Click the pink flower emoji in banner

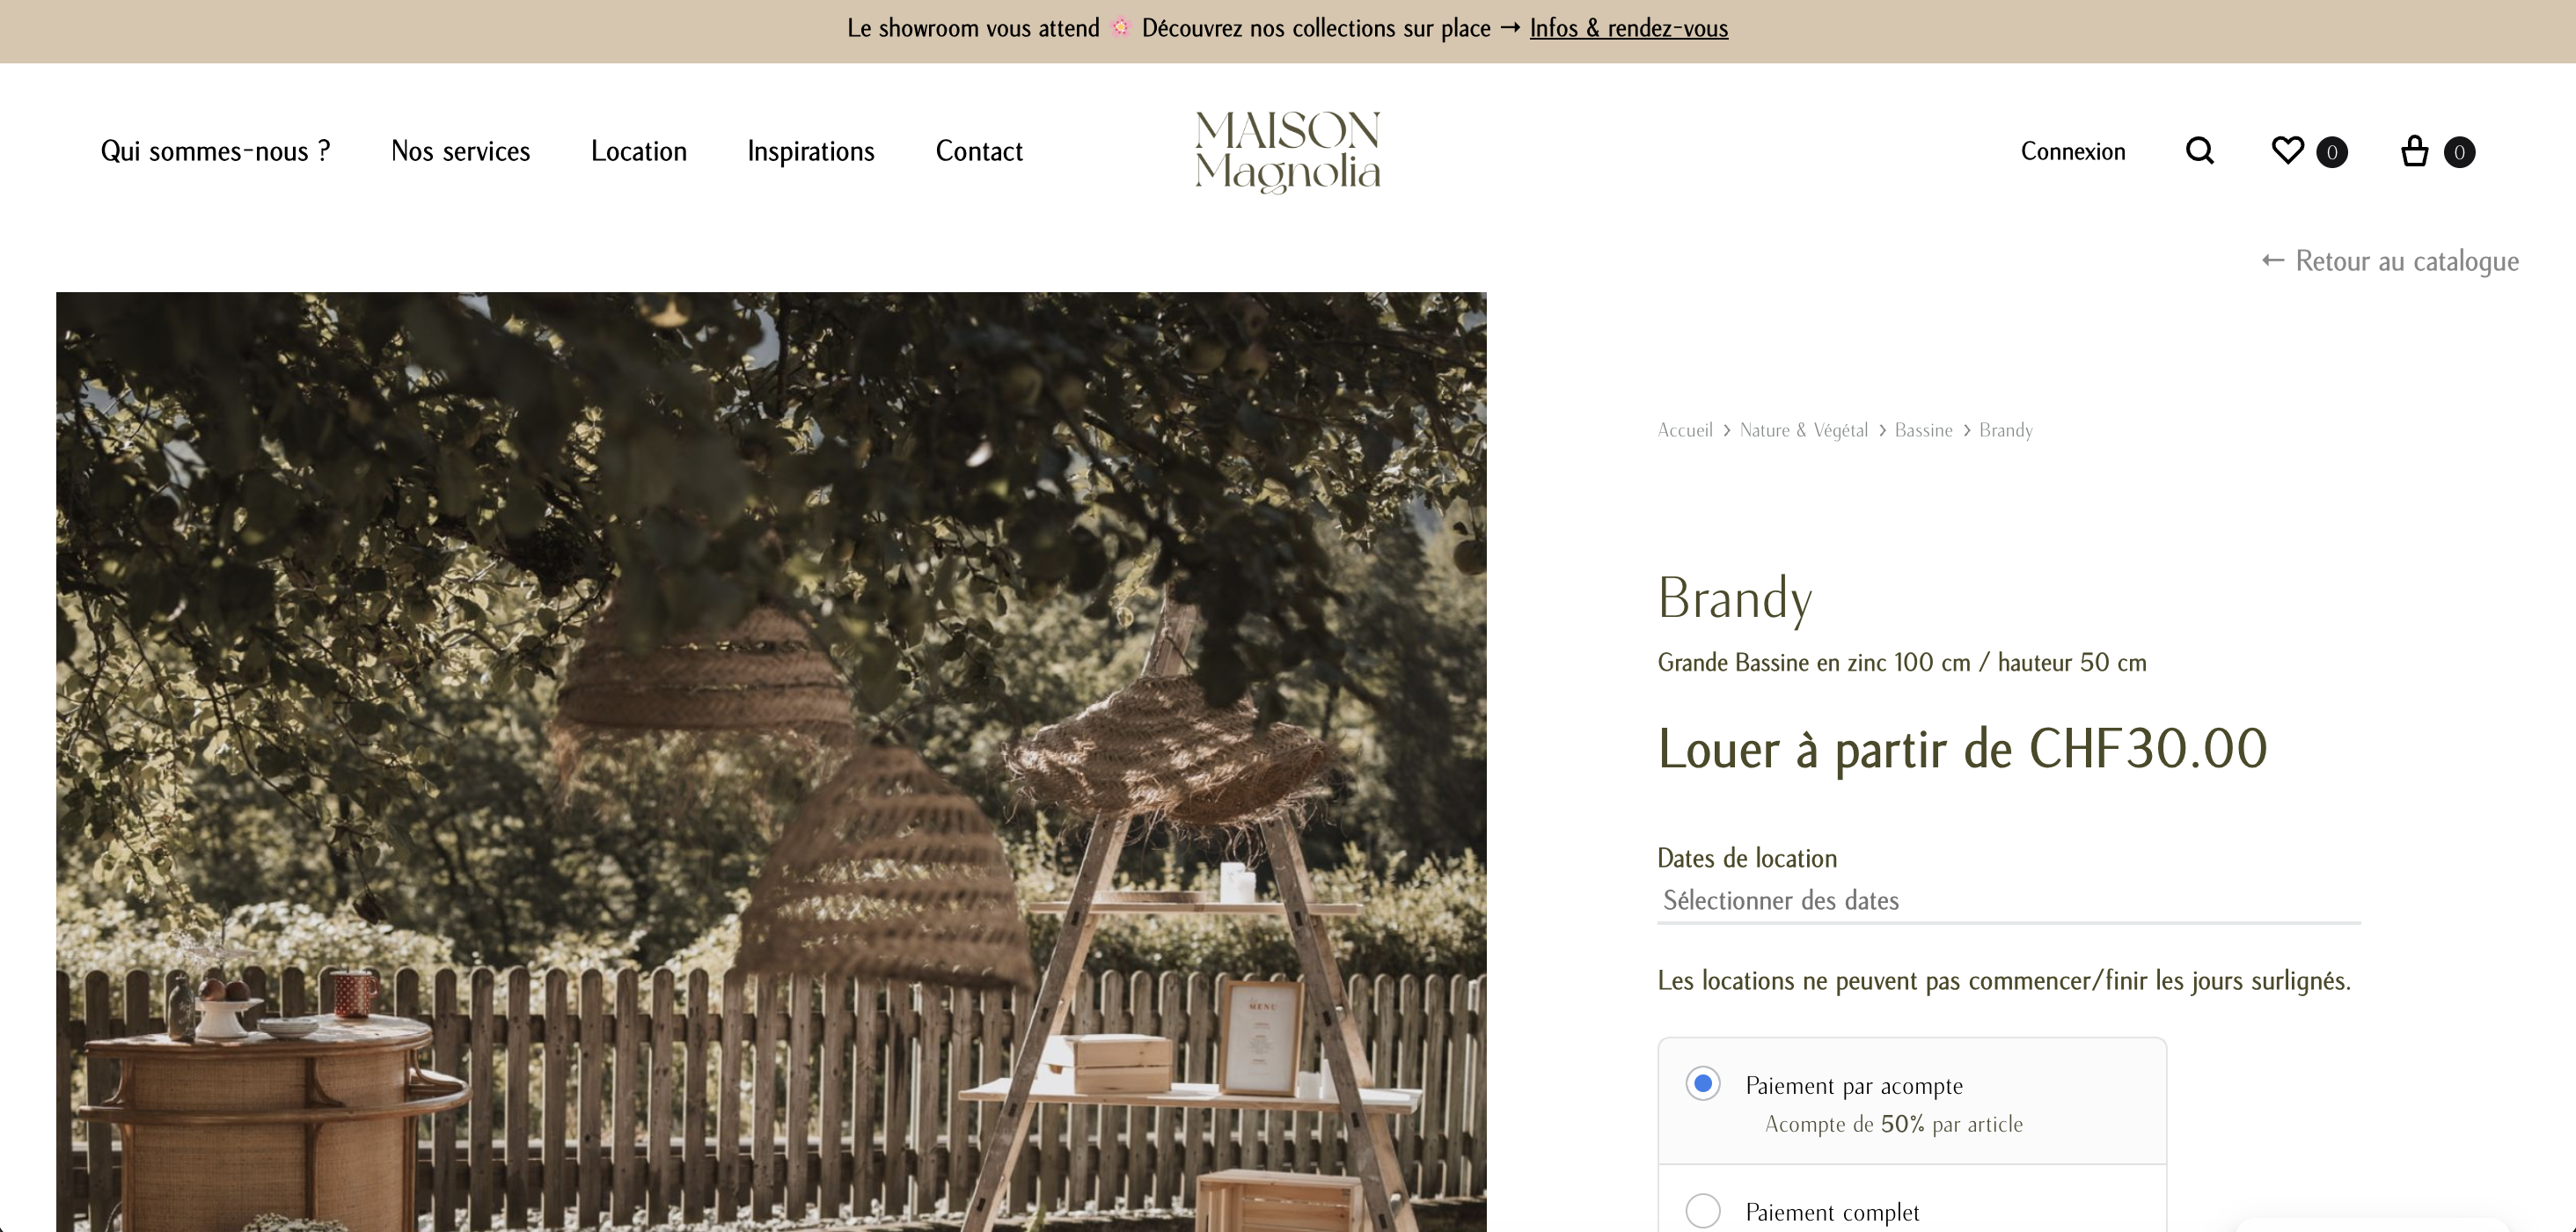coord(1120,28)
